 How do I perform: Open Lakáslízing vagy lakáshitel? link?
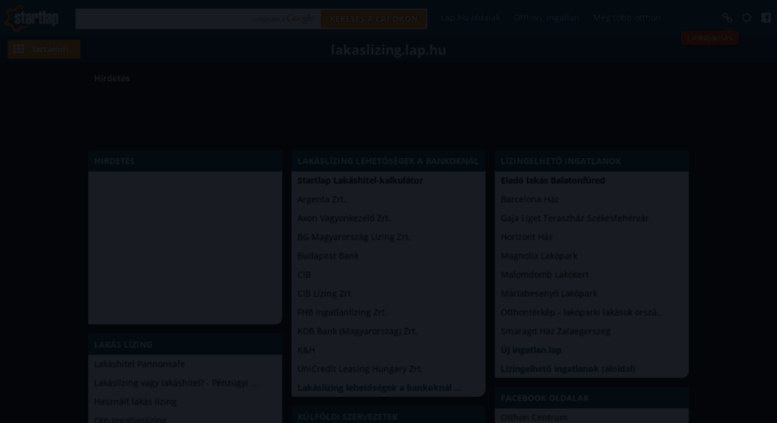tap(175, 382)
